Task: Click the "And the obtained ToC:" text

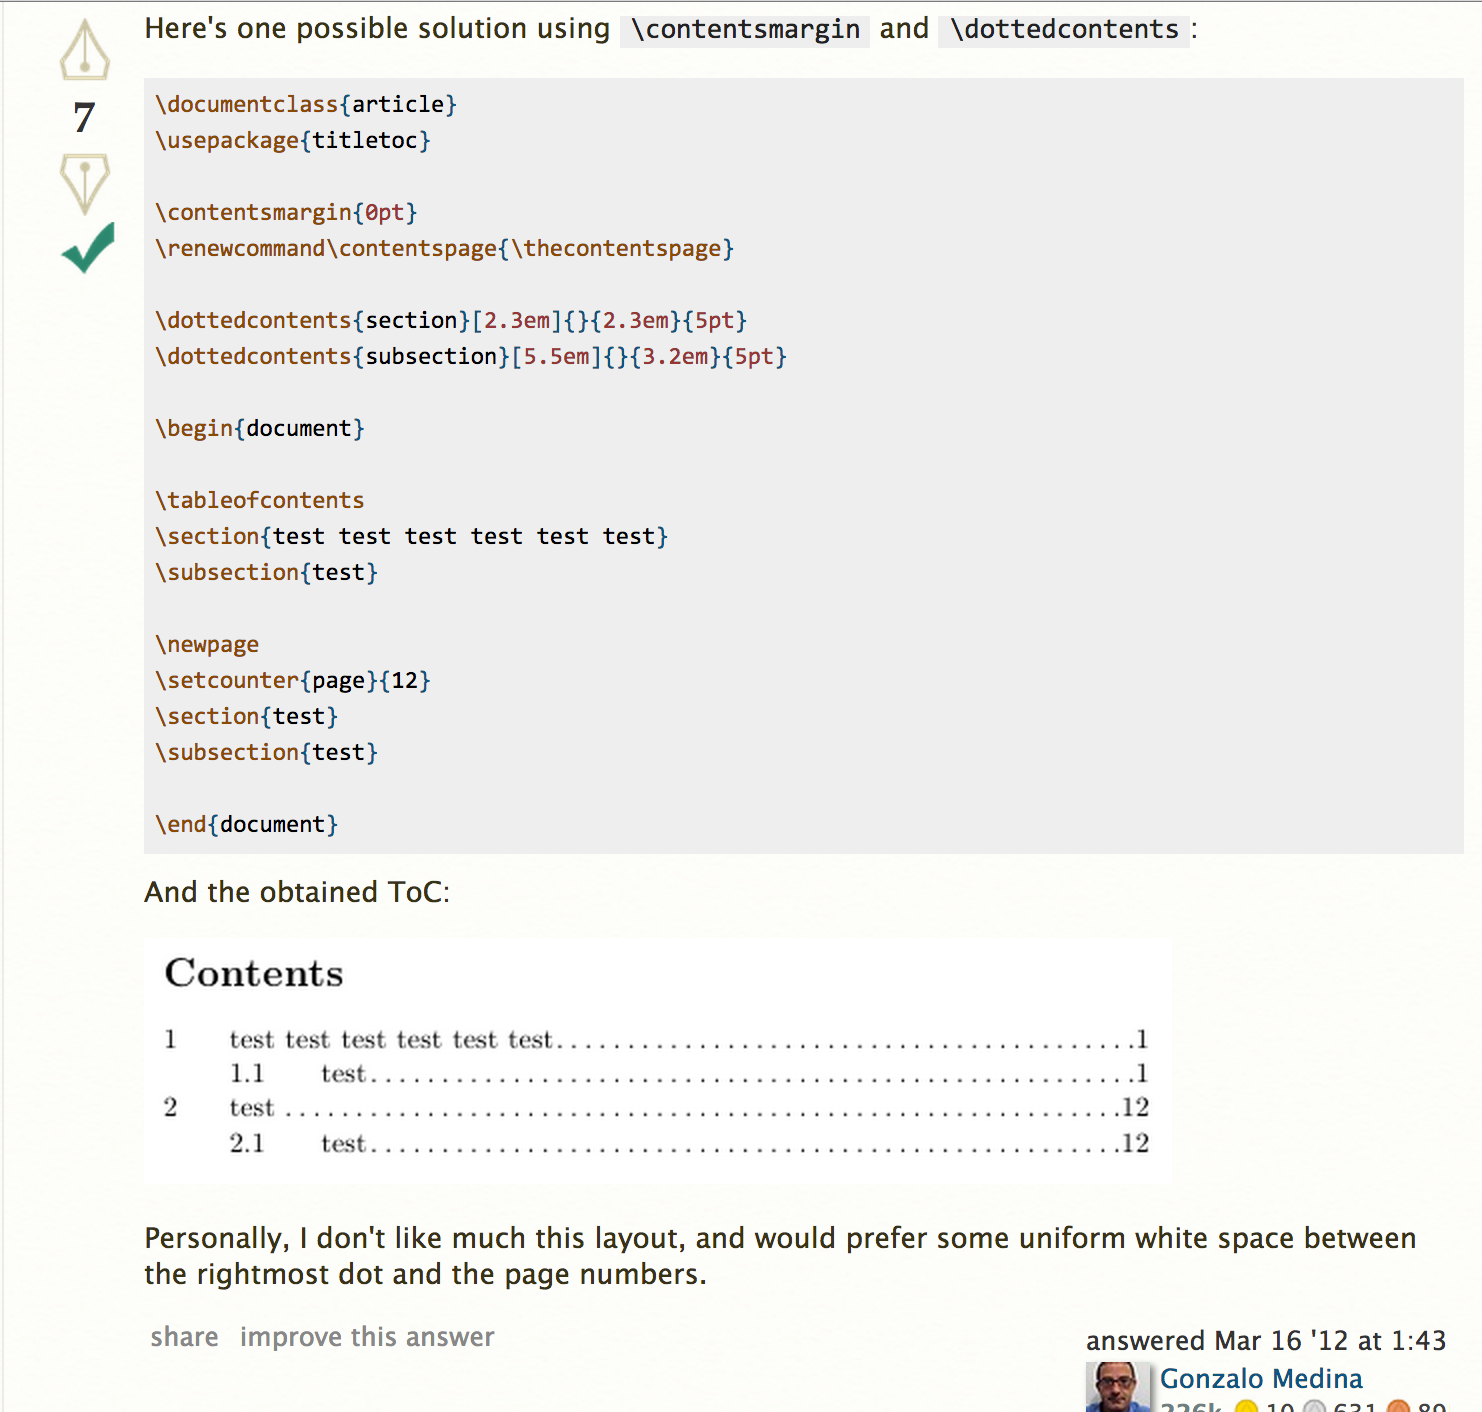Action: [x=297, y=892]
